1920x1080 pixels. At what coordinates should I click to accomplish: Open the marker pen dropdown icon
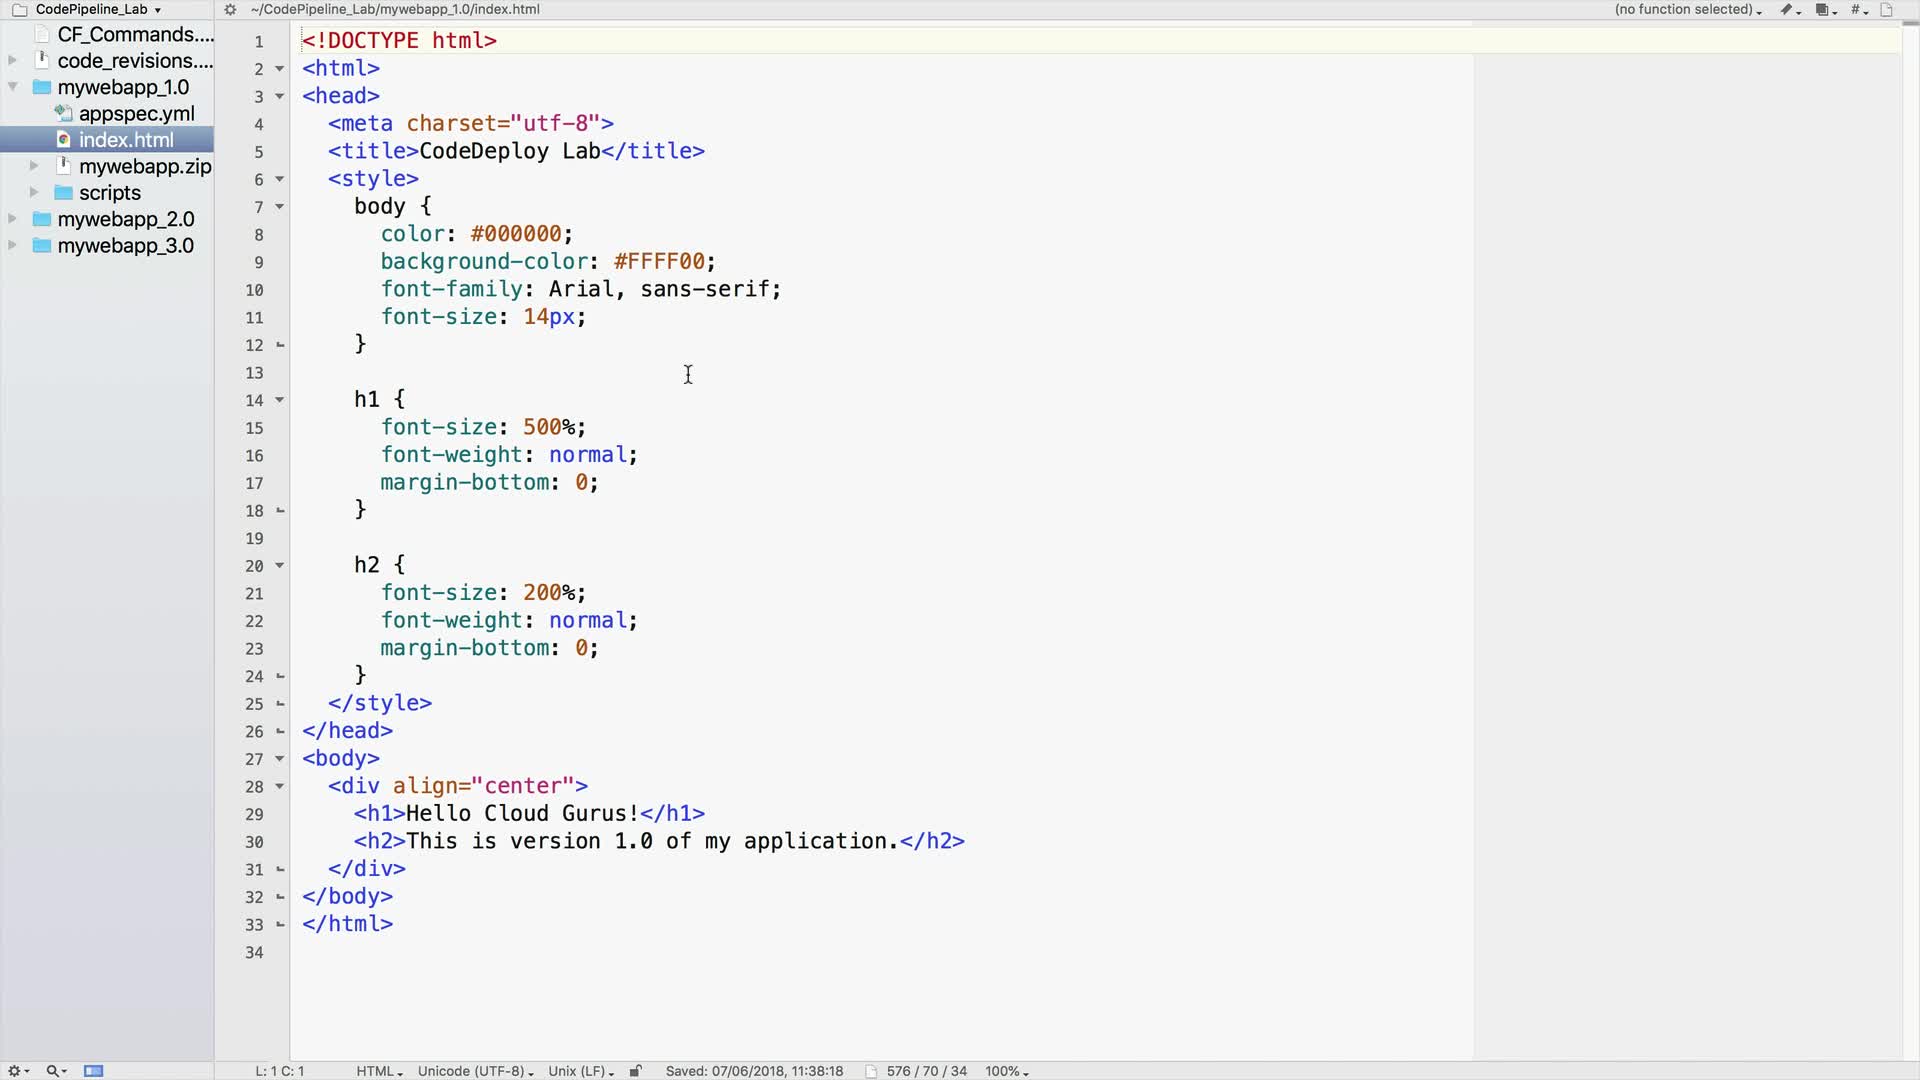[x=1788, y=10]
